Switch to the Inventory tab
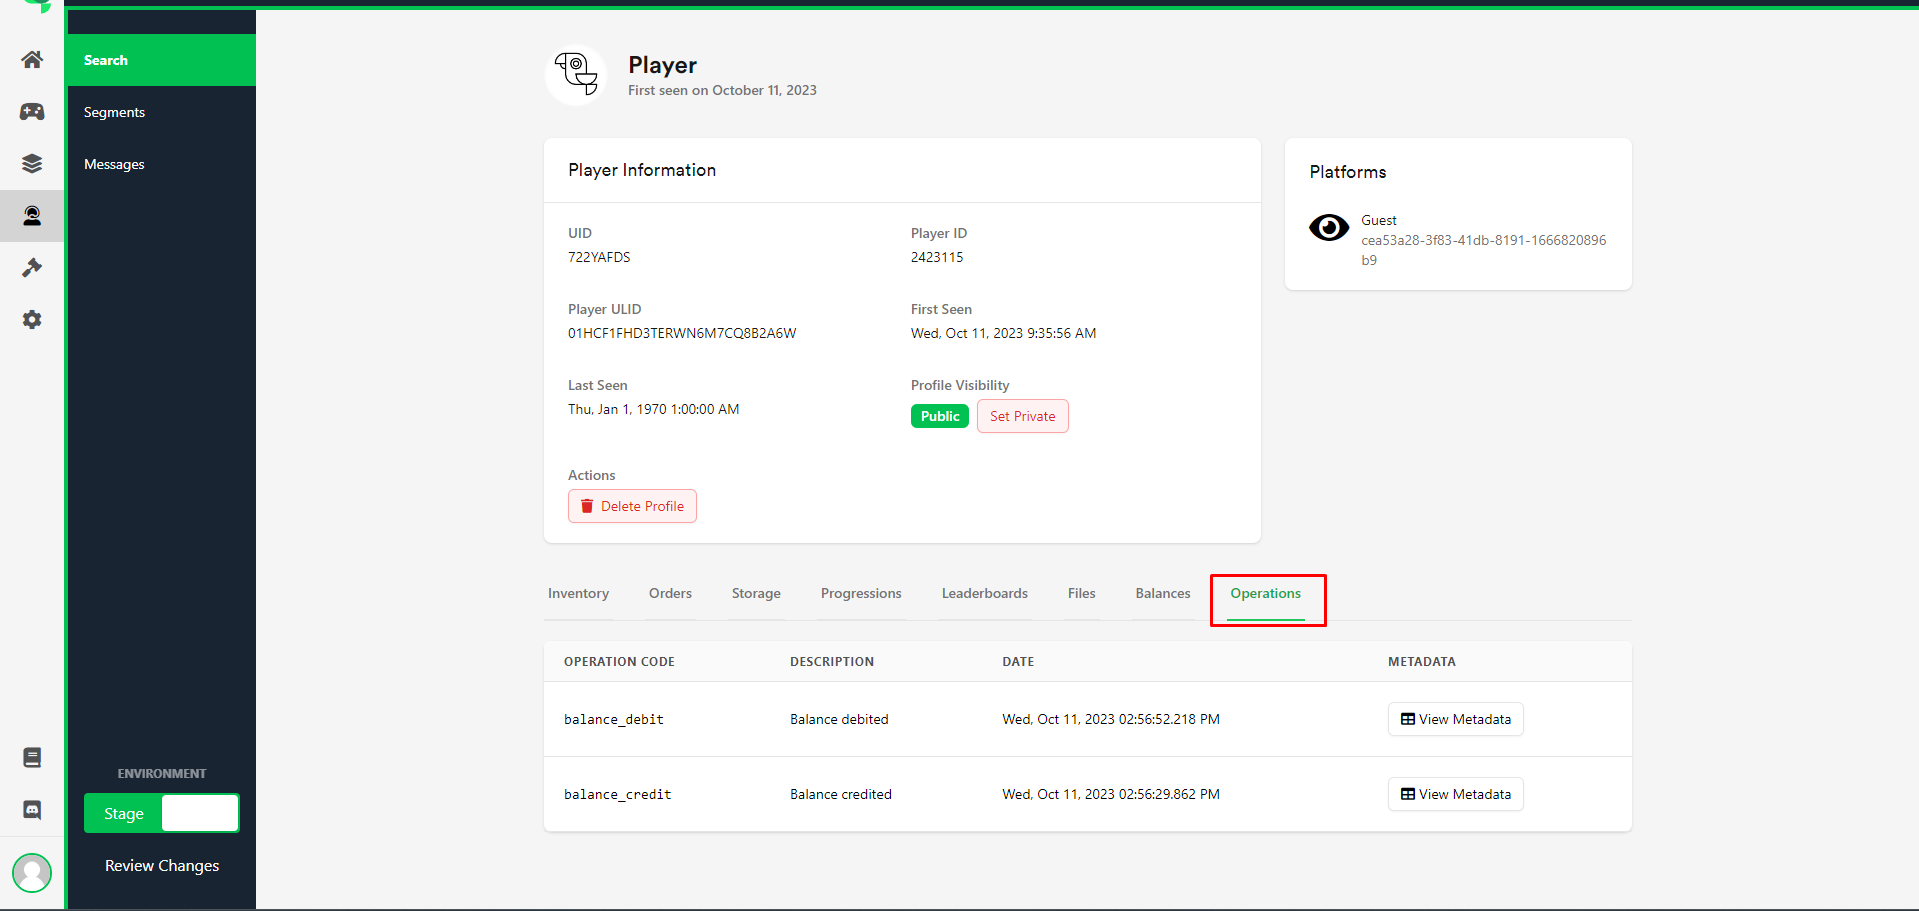Image resolution: width=1919 pixels, height=911 pixels. [578, 594]
